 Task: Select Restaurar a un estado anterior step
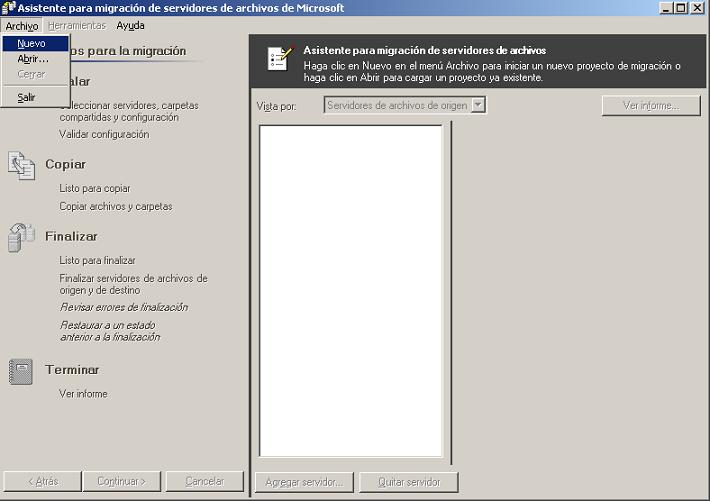tap(110, 331)
